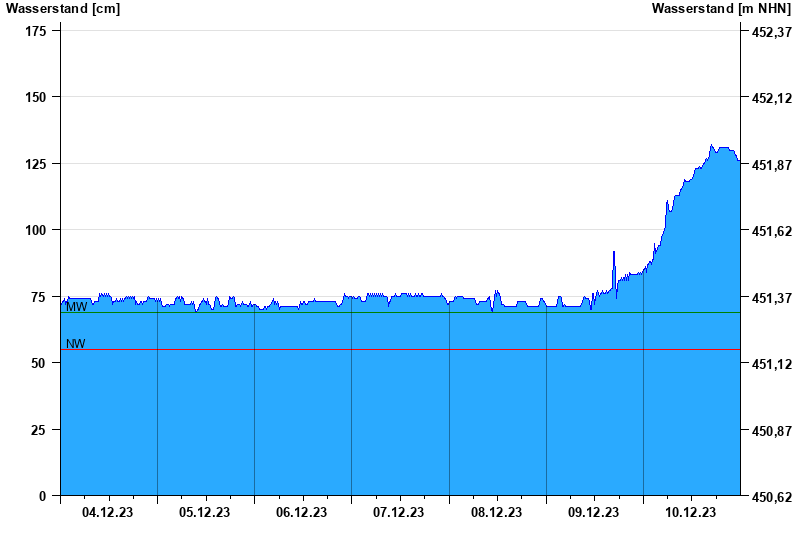Image resolution: width=800 pixels, height=550 pixels.
Task: Click the 452,12 value on the right axis
Action: tap(772, 98)
